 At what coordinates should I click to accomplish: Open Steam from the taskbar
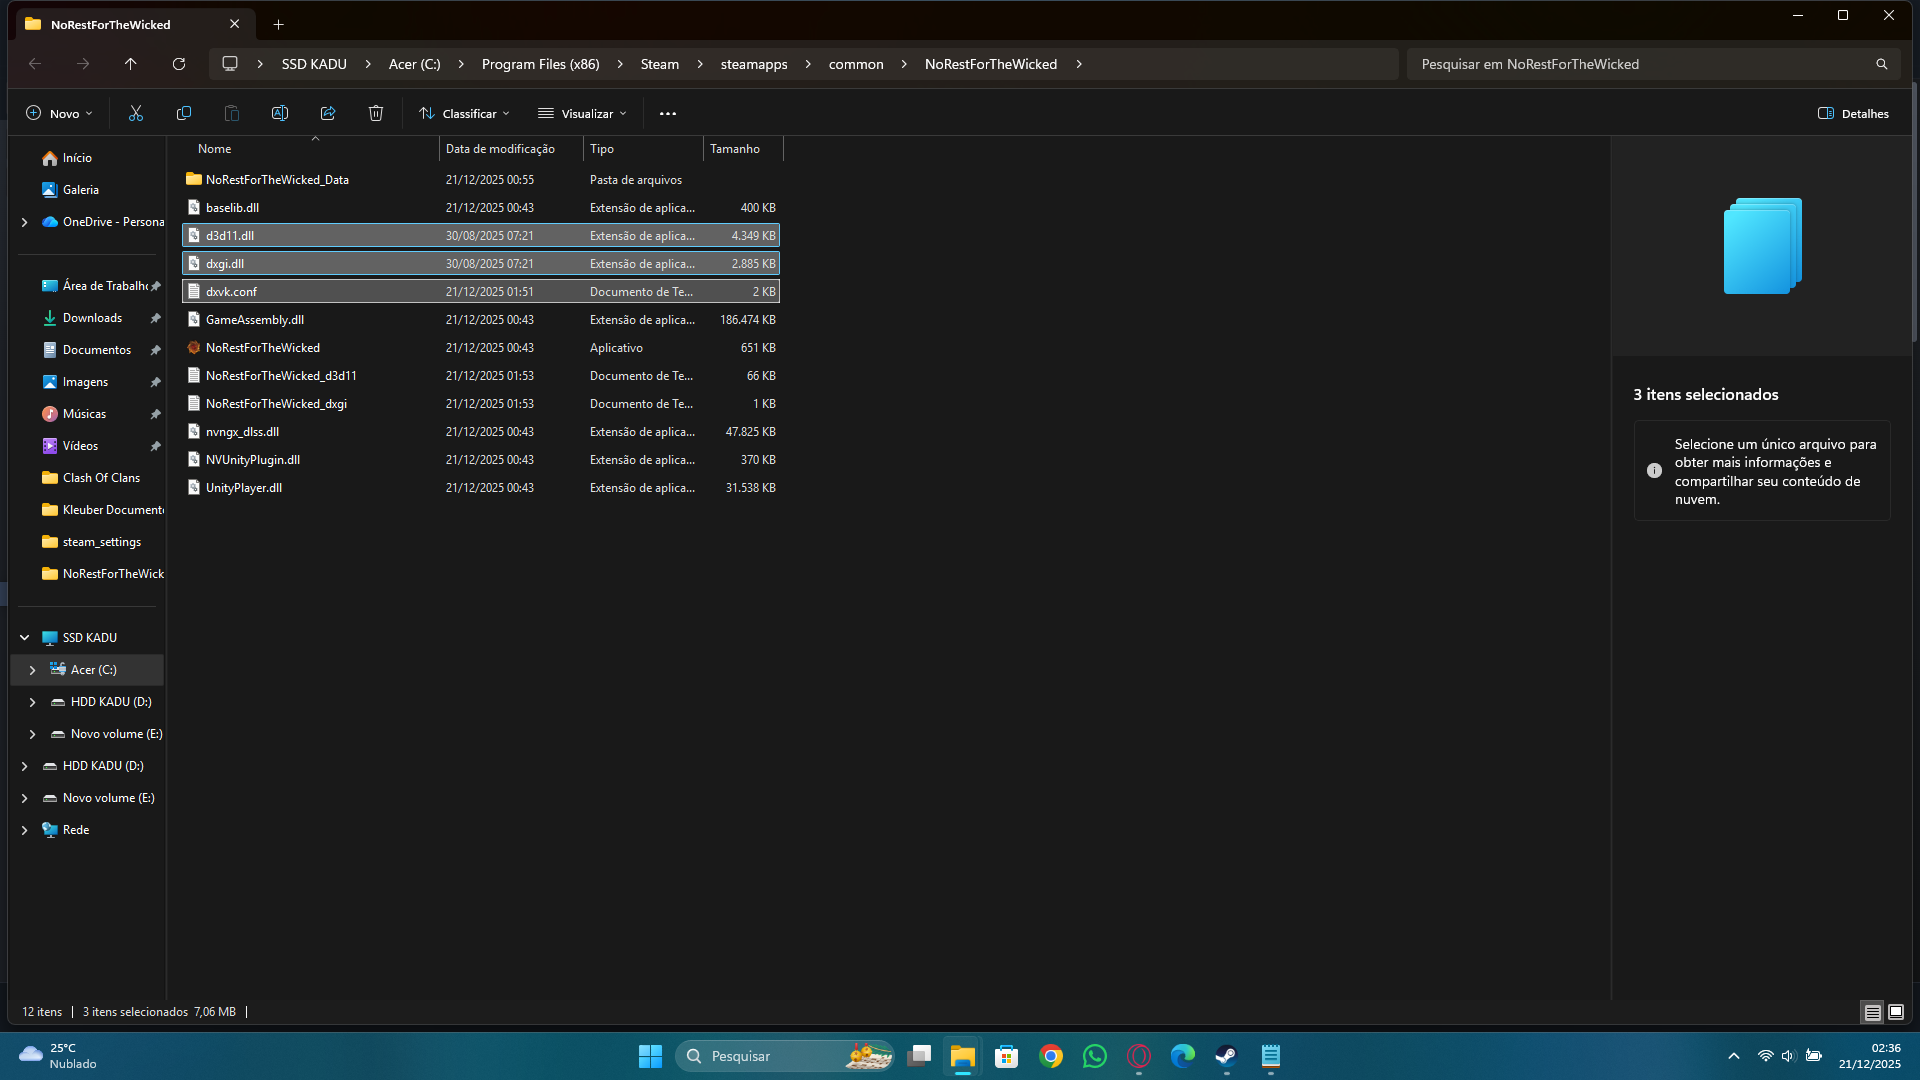pos(1226,1056)
